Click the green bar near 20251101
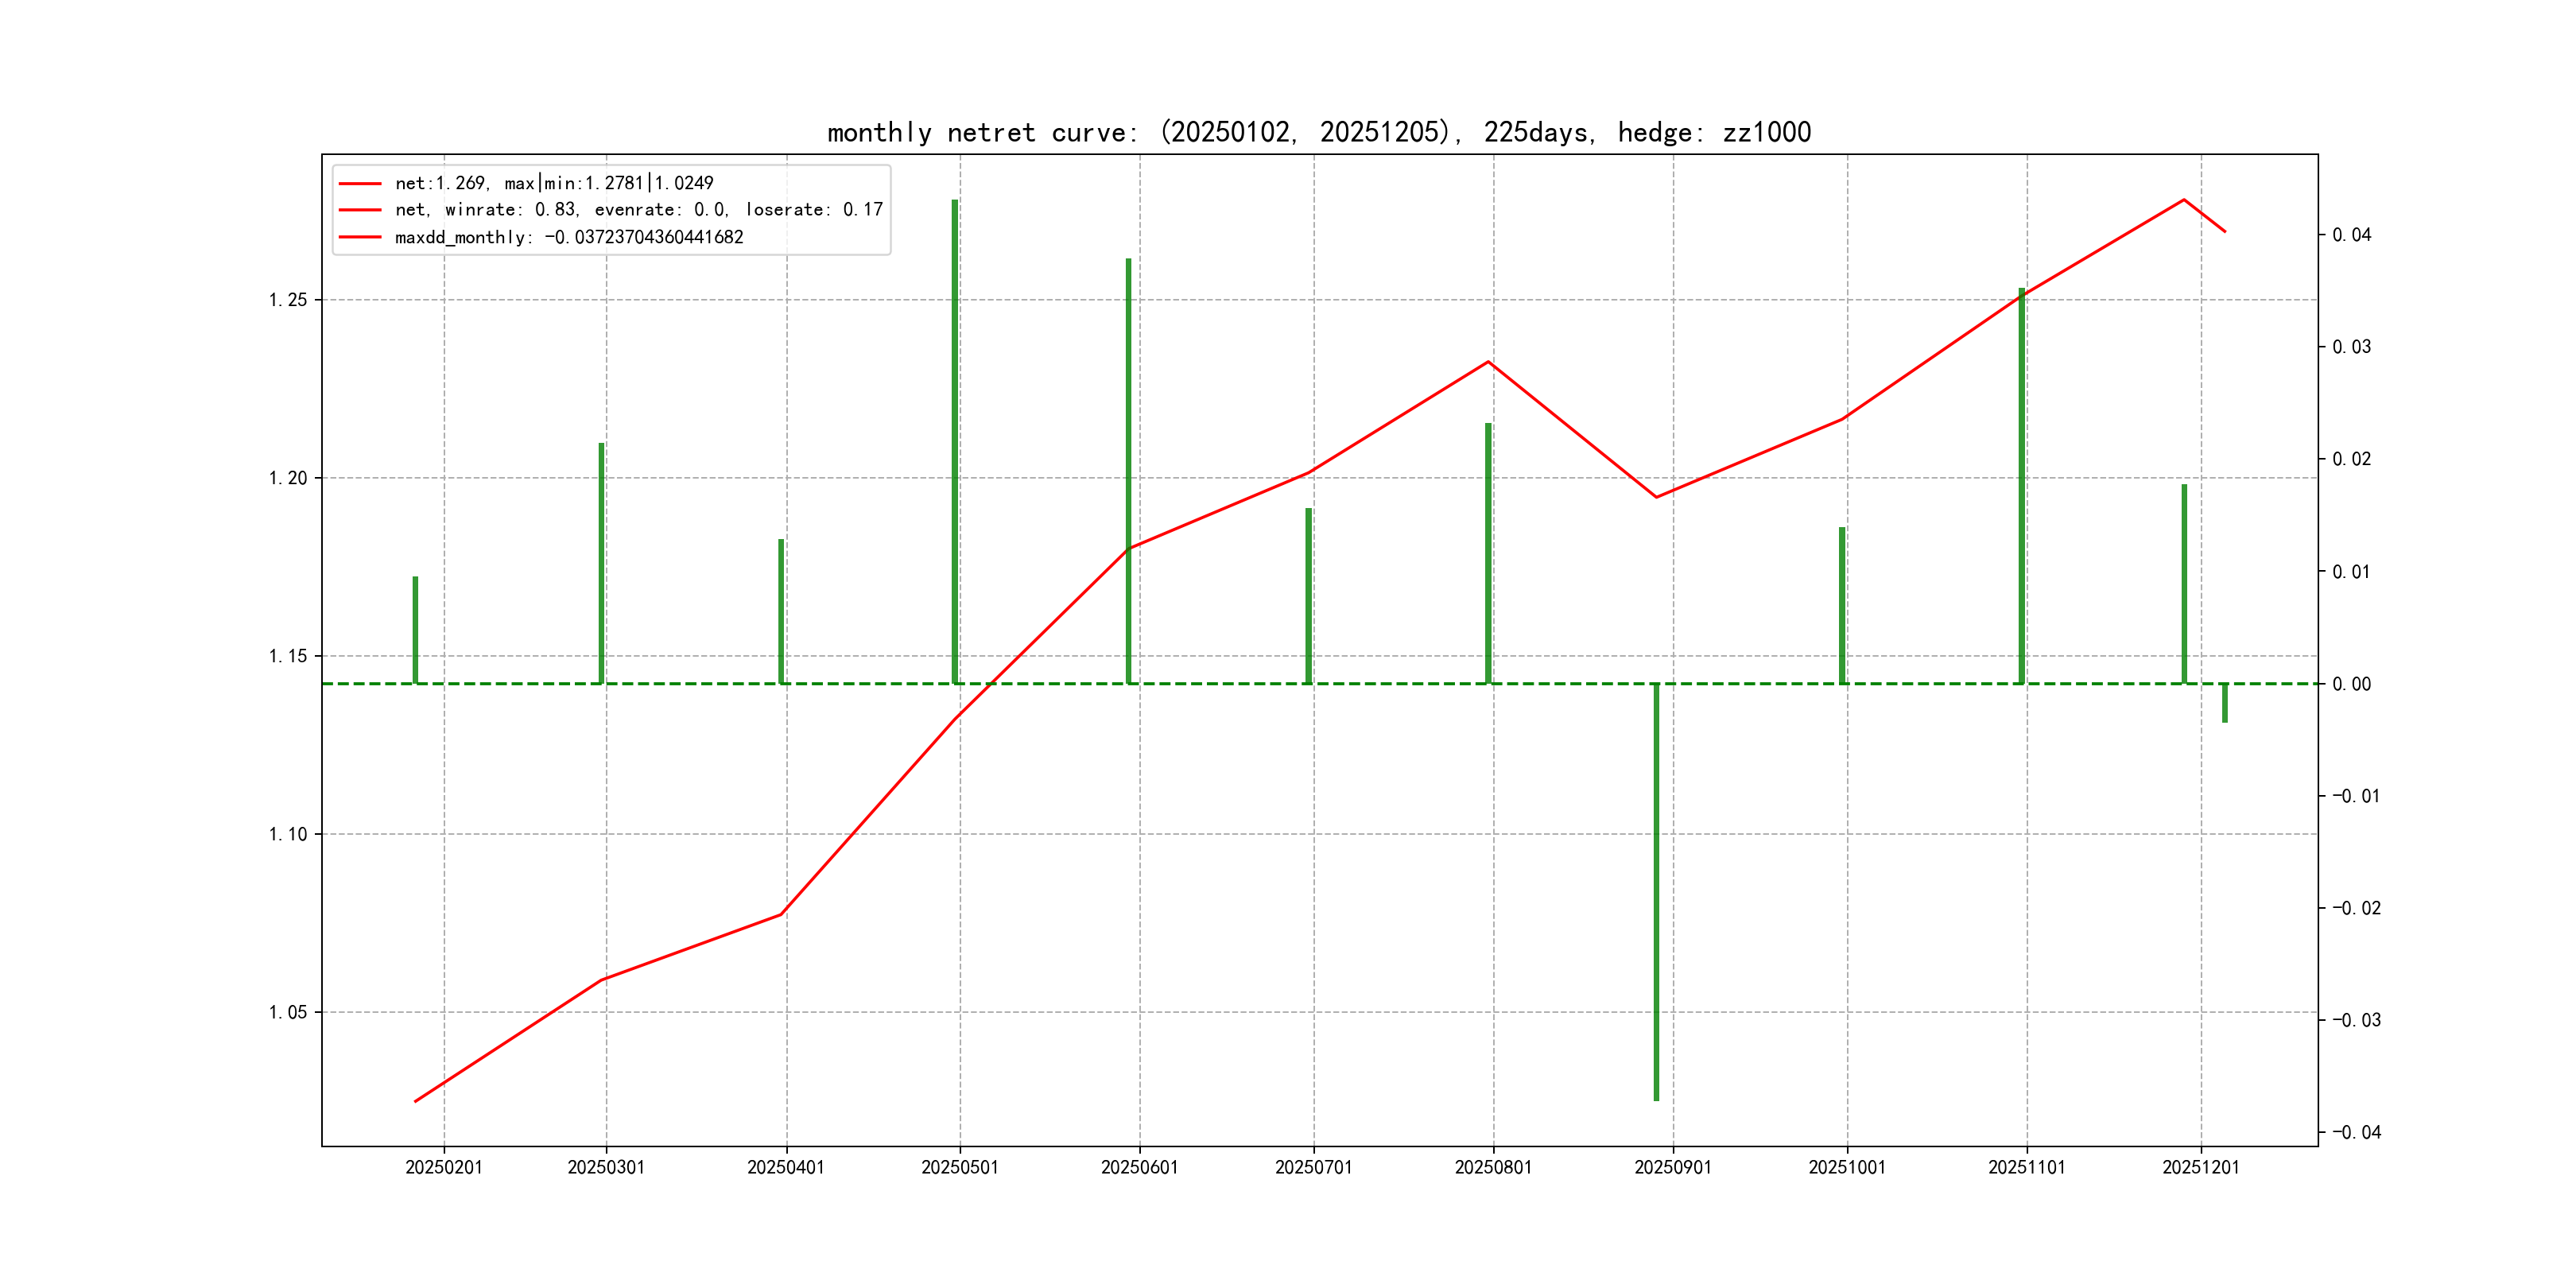 pyautogui.click(x=2021, y=485)
